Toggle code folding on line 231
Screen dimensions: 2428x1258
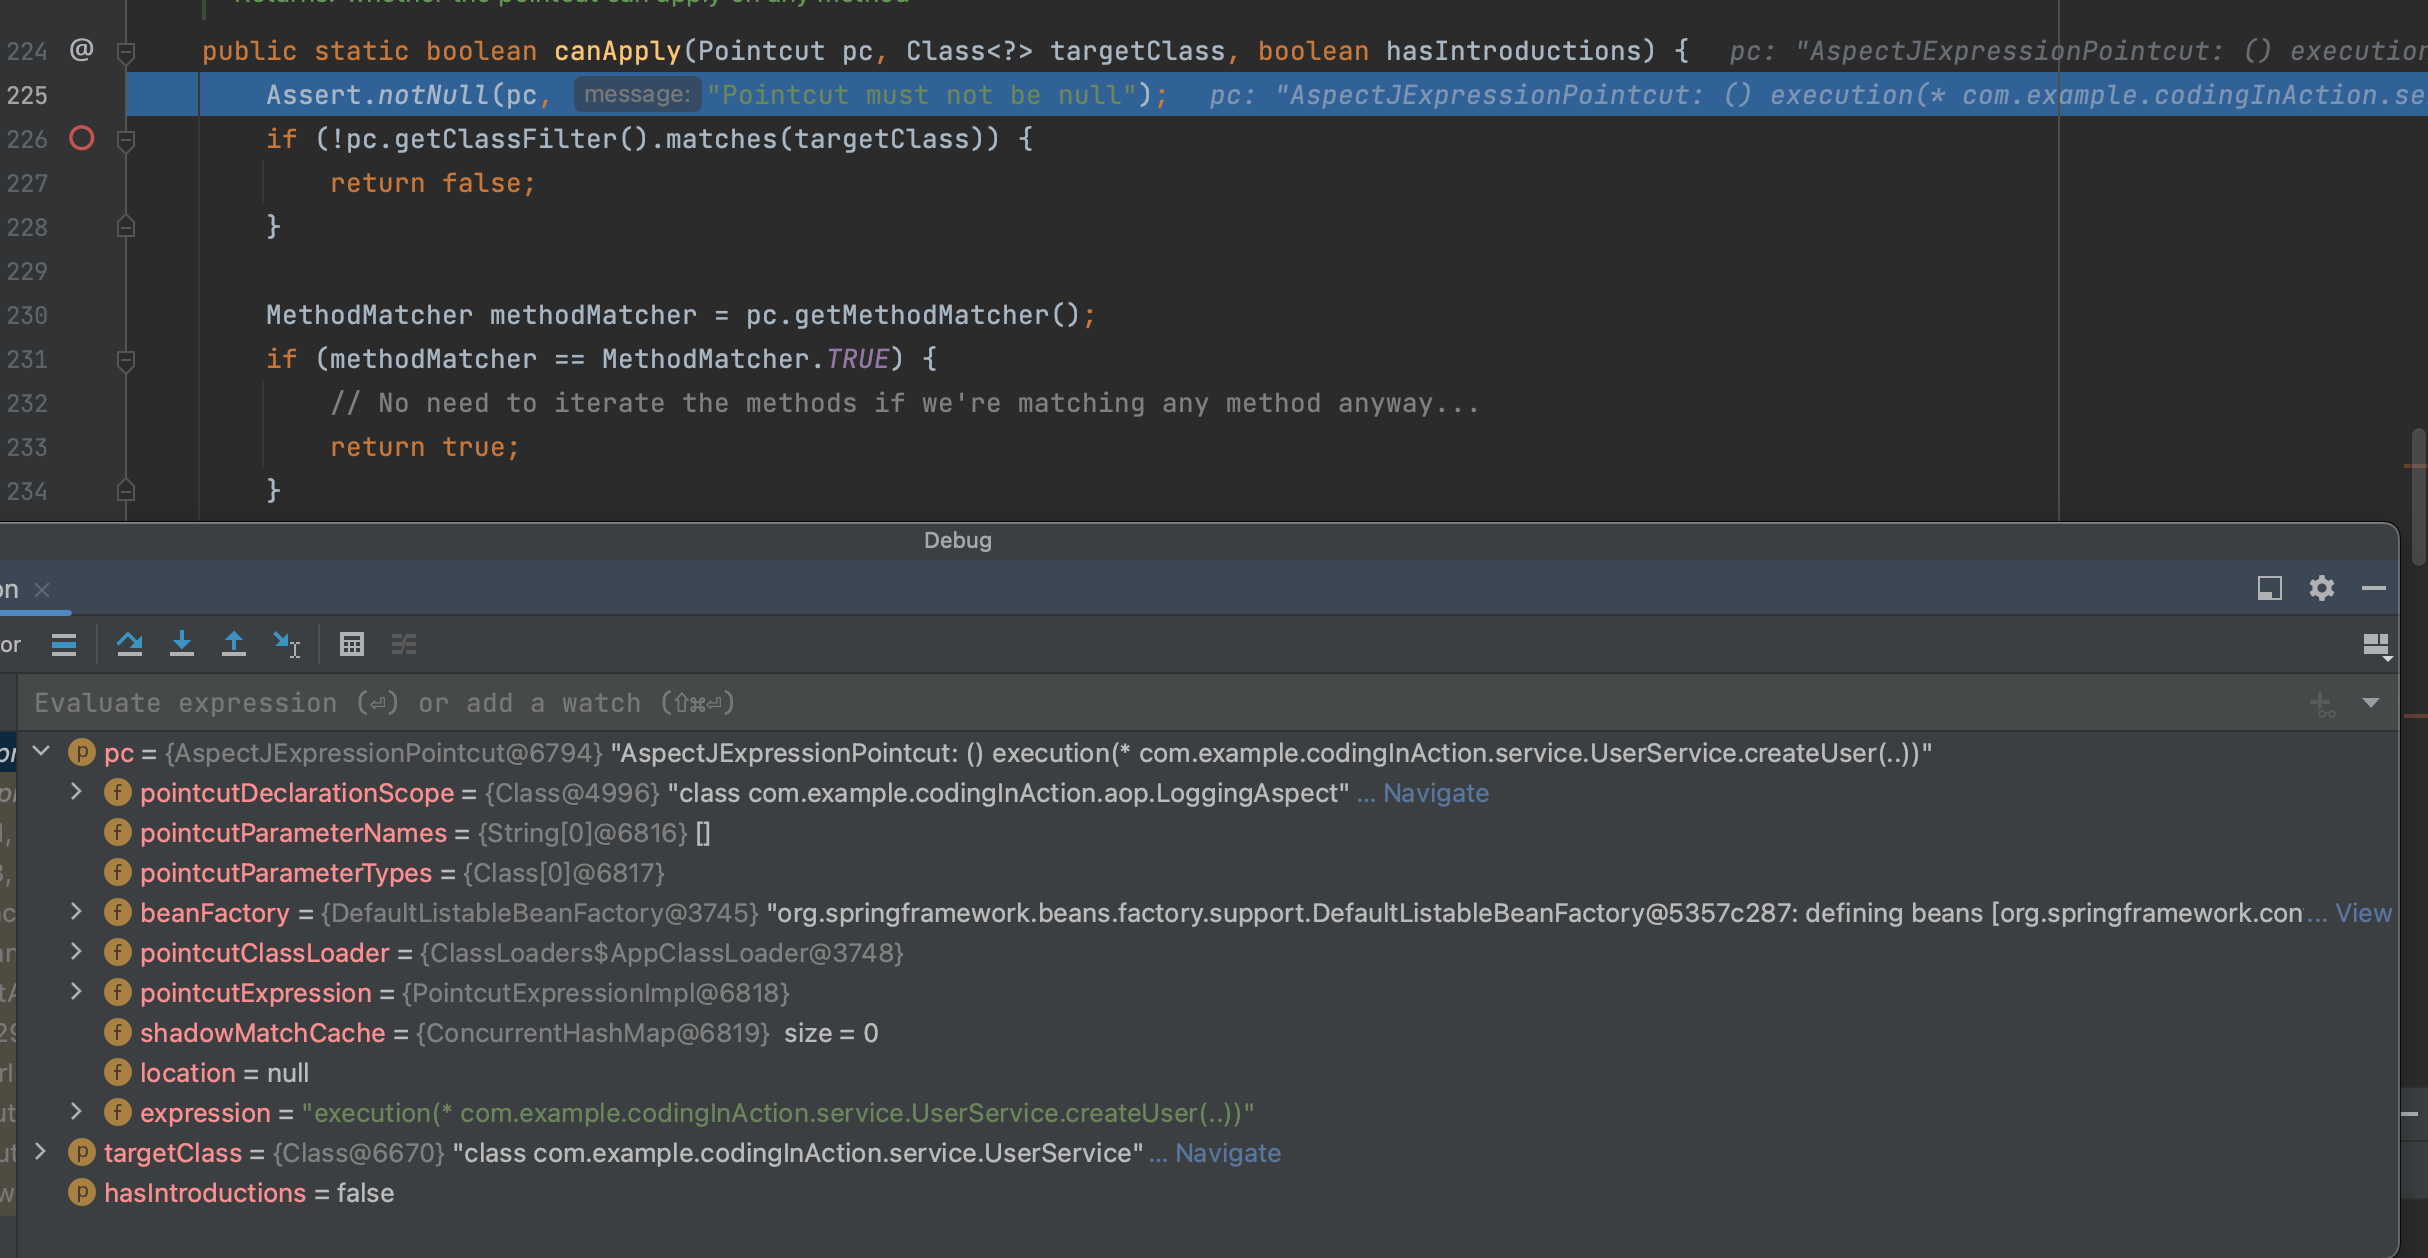[x=126, y=359]
